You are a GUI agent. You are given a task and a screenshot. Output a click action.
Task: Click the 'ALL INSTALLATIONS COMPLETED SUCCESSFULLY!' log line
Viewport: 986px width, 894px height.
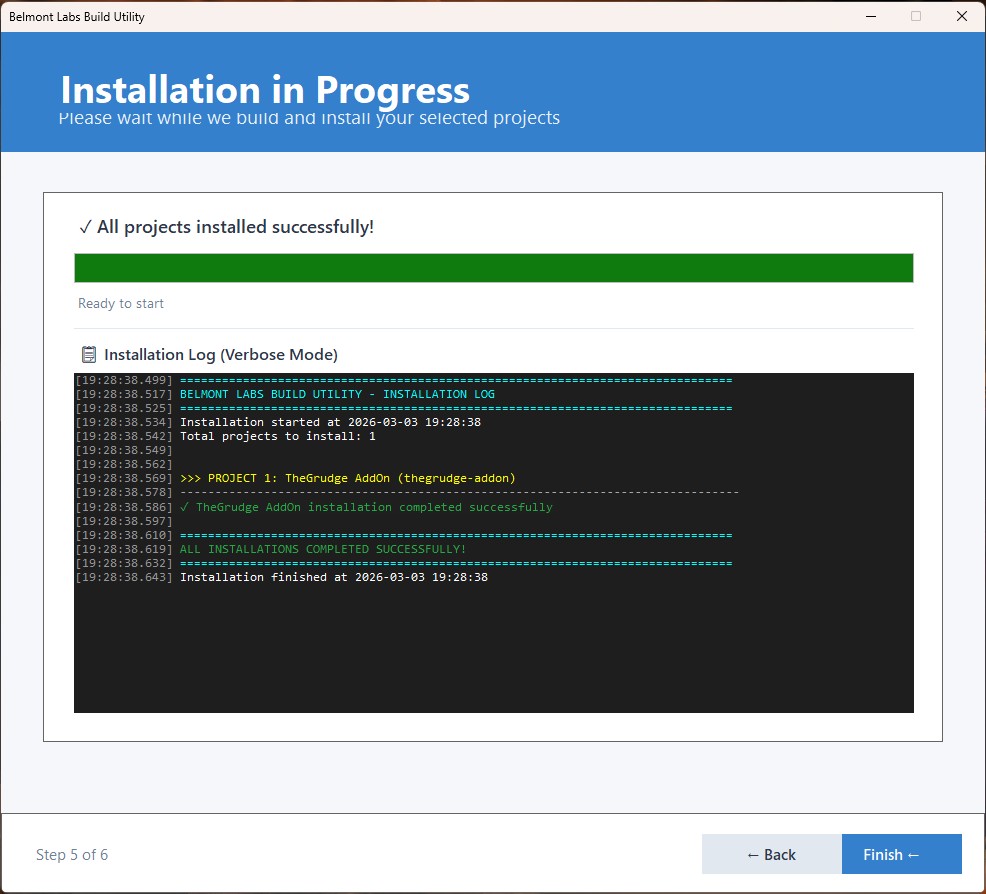(322, 549)
